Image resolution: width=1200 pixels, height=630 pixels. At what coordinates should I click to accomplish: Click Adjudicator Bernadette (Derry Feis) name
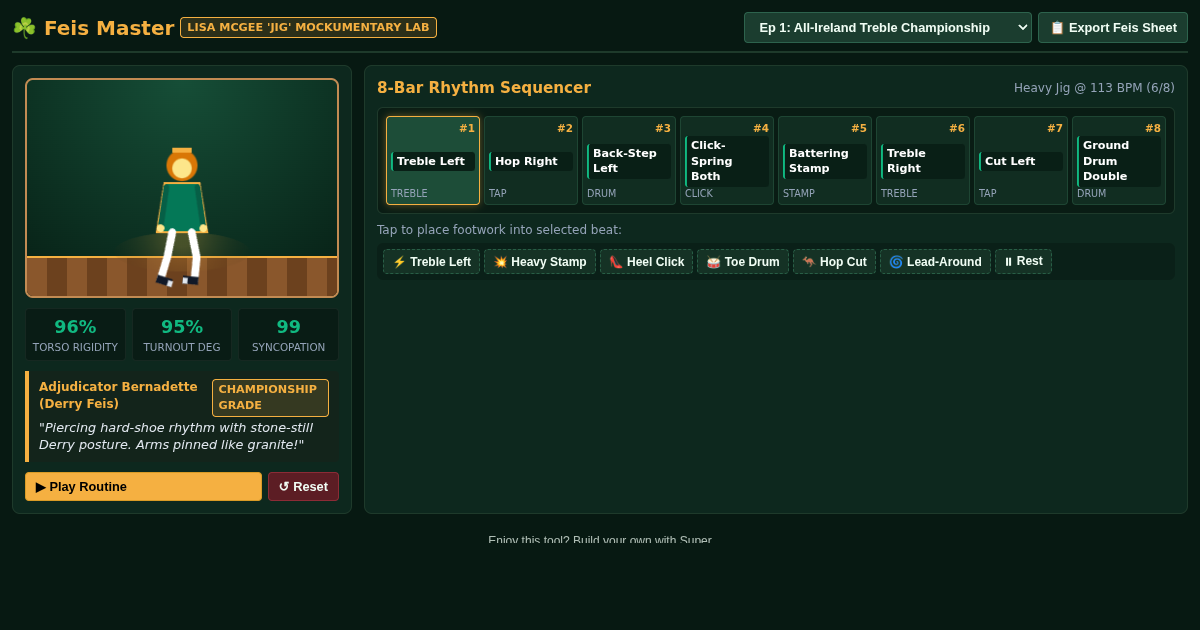[x=118, y=395]
